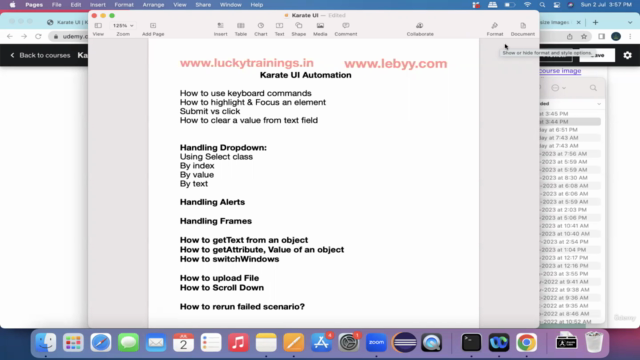Click the browser back arrow
Image resolution: width=640 pixels, height=360 pixels.
(x=10, y=36)
